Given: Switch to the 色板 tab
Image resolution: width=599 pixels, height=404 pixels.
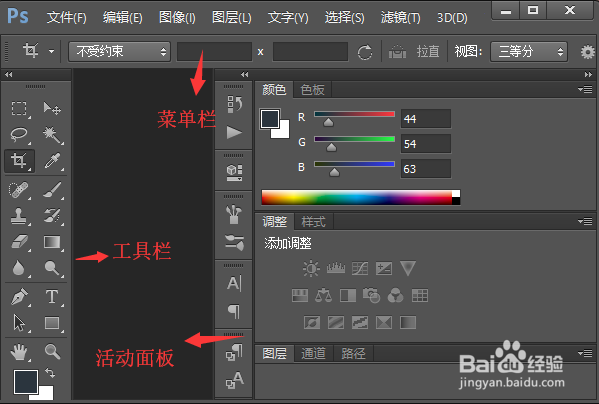Looking at the screenshot, I should click(312, 90).
